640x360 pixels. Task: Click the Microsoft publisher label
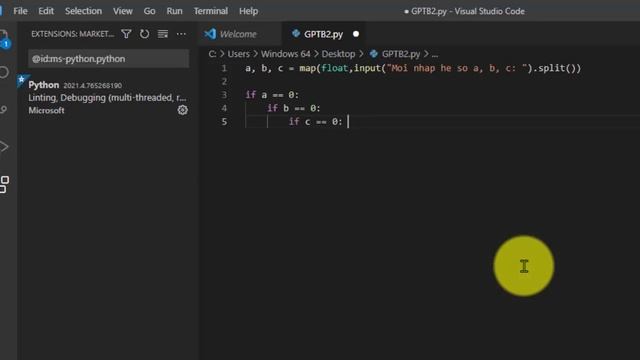tap(46, 110)
